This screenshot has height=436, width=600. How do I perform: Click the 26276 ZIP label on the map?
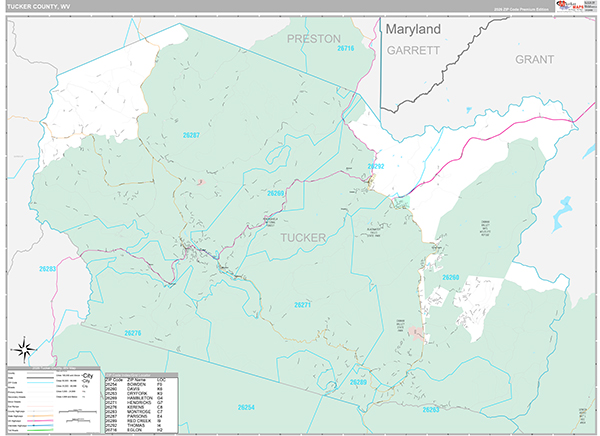[133, 333]
